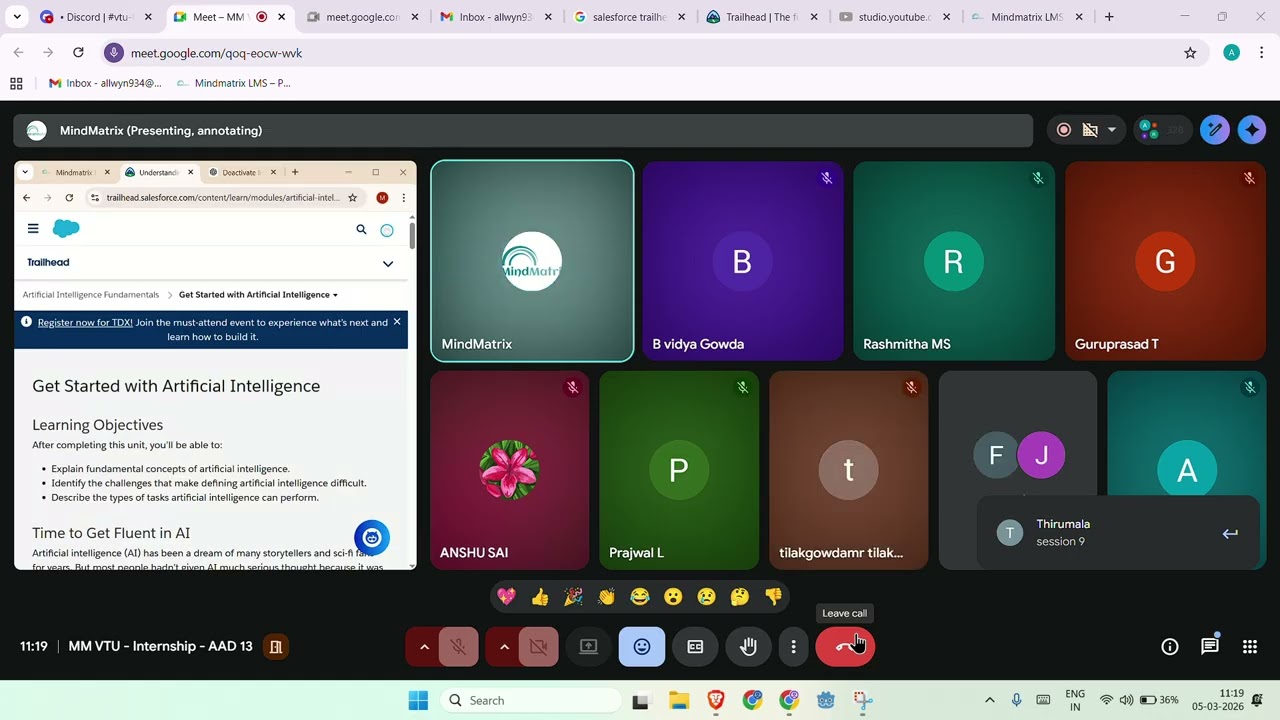The width and height of the screenshot is (1280, 720).
Task: Open File Explorer from taskbar
Action: [x=679, y=700]
